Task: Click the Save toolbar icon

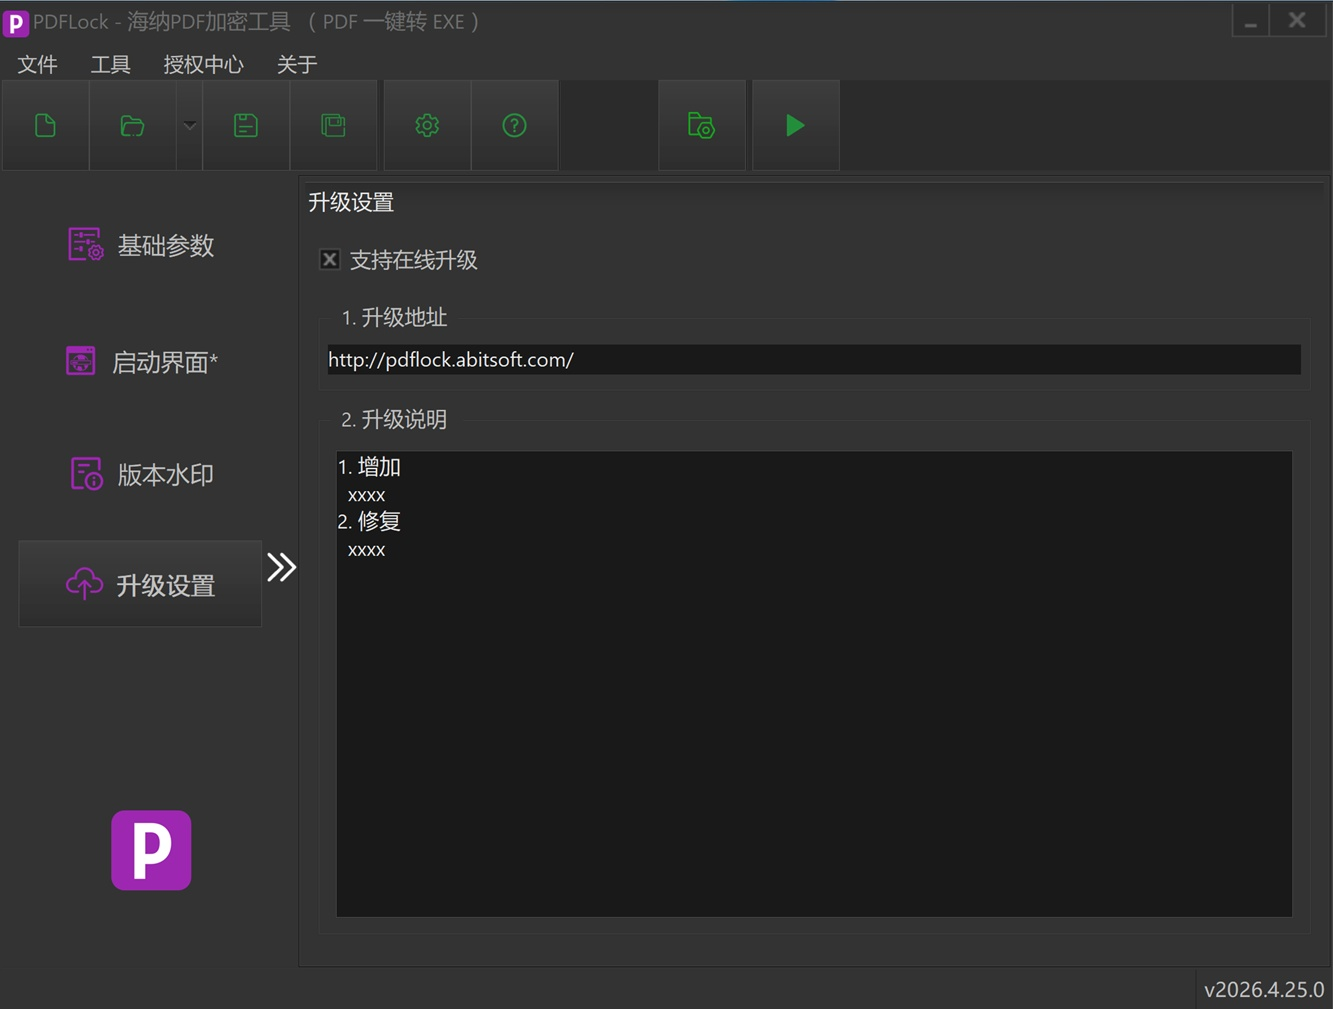Action: coord(246,125)
